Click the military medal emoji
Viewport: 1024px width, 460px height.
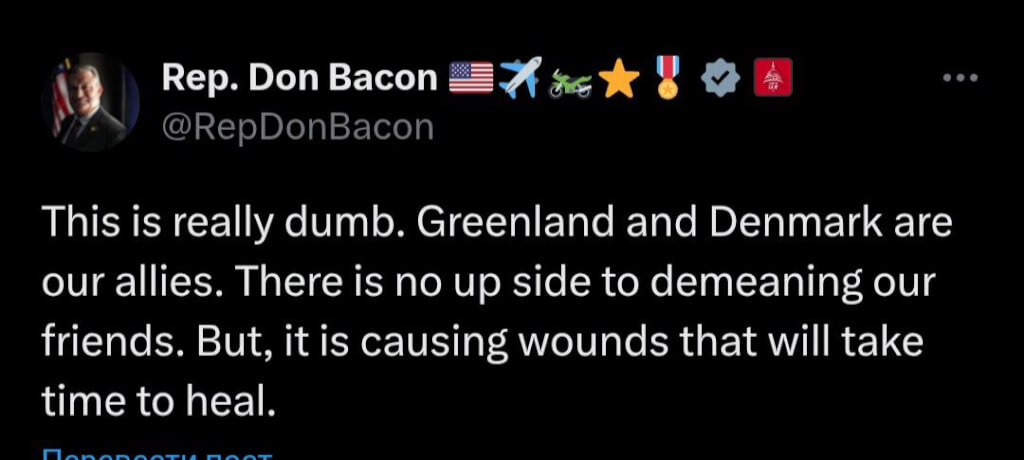[x=669, y=79]
